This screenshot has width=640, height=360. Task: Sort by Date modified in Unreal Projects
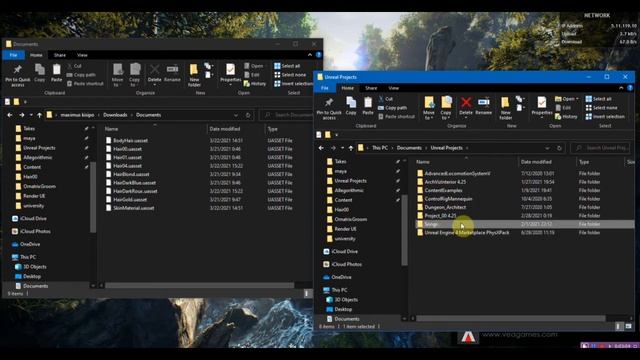(536, 162)
